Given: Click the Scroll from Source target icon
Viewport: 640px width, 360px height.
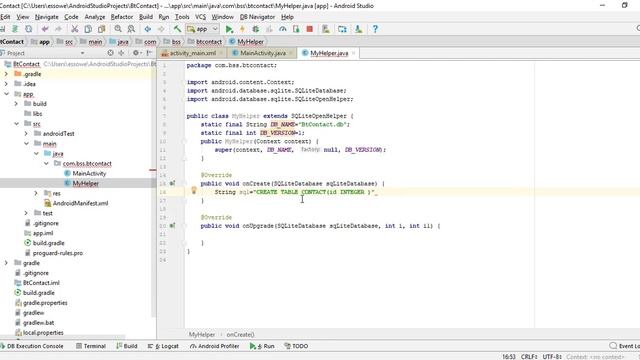Looking at the screenshot, I should click(x=110, y=53).
